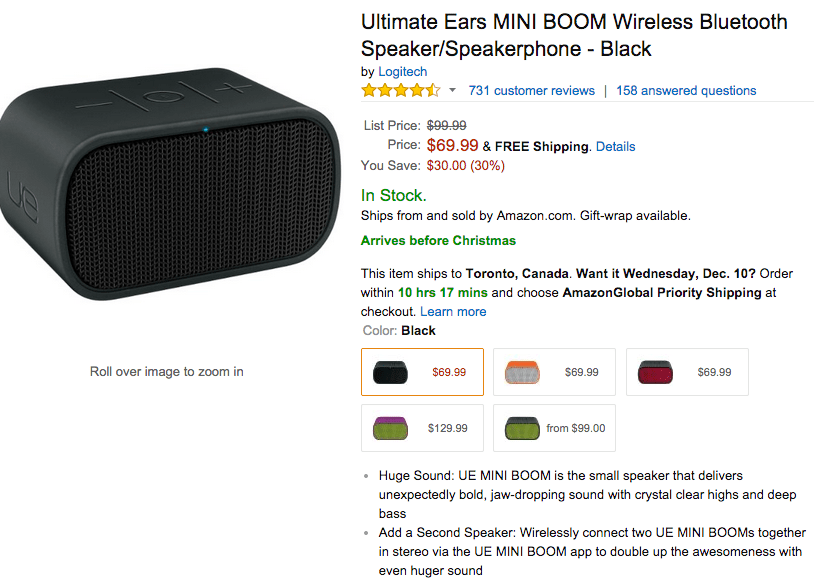
Task: Click the half-filled fifth star
Action: (434, 90)
